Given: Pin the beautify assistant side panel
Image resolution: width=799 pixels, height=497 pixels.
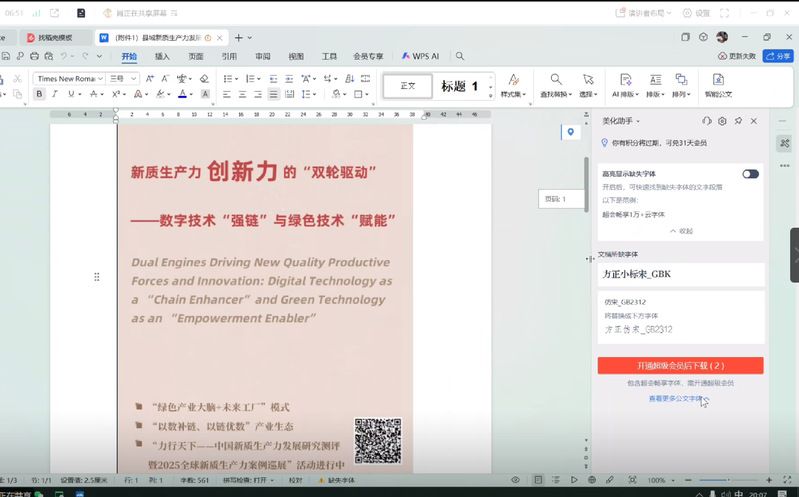Looking at the screenshot, I should (738, 121).
